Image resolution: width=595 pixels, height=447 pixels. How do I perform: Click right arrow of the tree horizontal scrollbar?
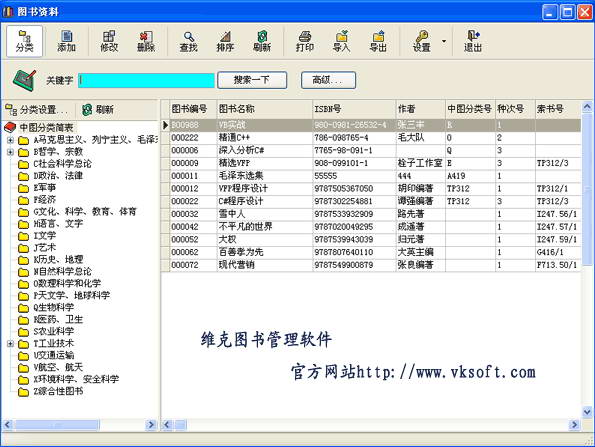pos(151,425)
